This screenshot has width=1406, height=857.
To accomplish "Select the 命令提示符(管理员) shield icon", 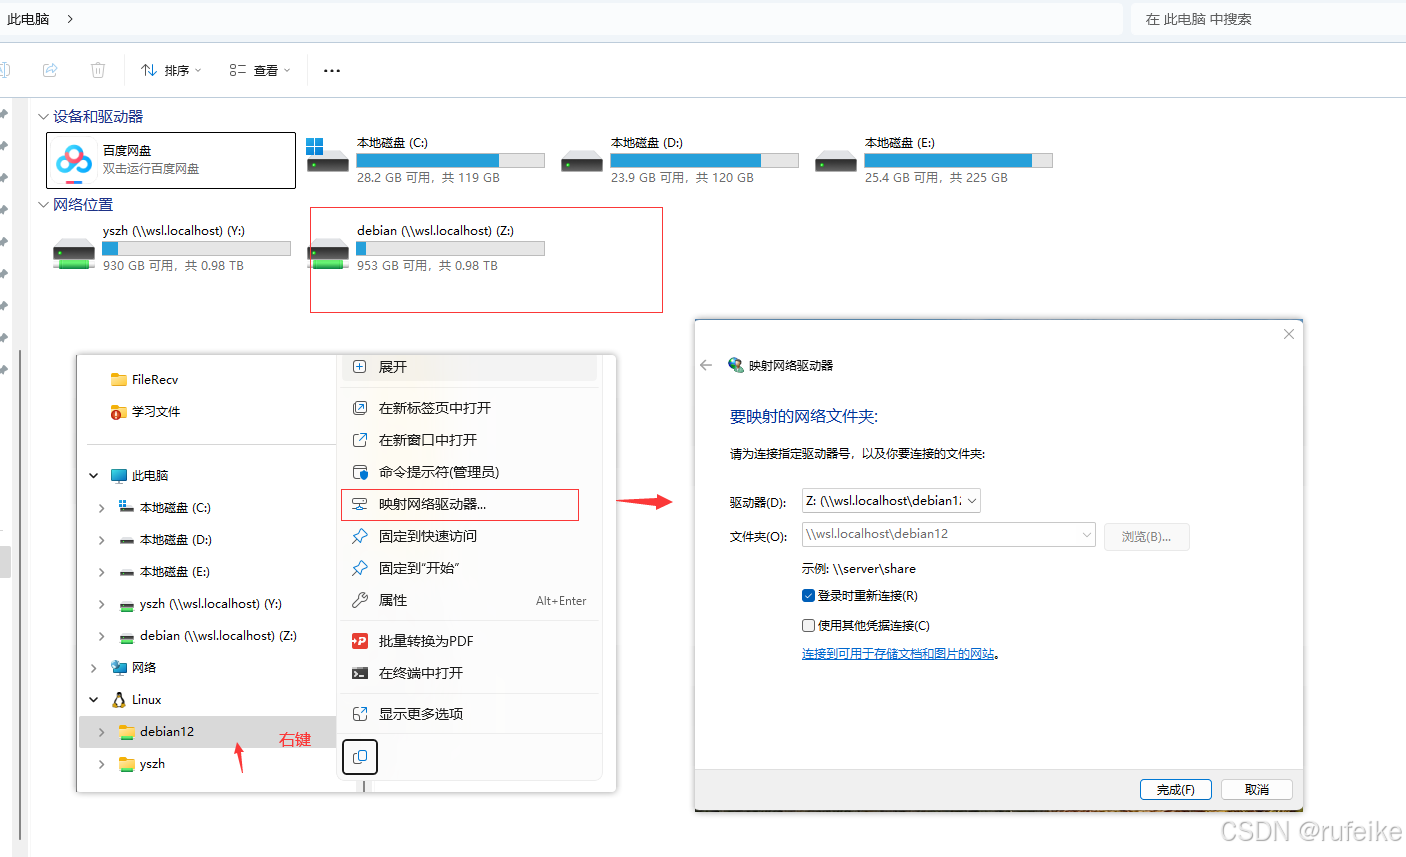I will pyautogui.click(x=359, y=471).
